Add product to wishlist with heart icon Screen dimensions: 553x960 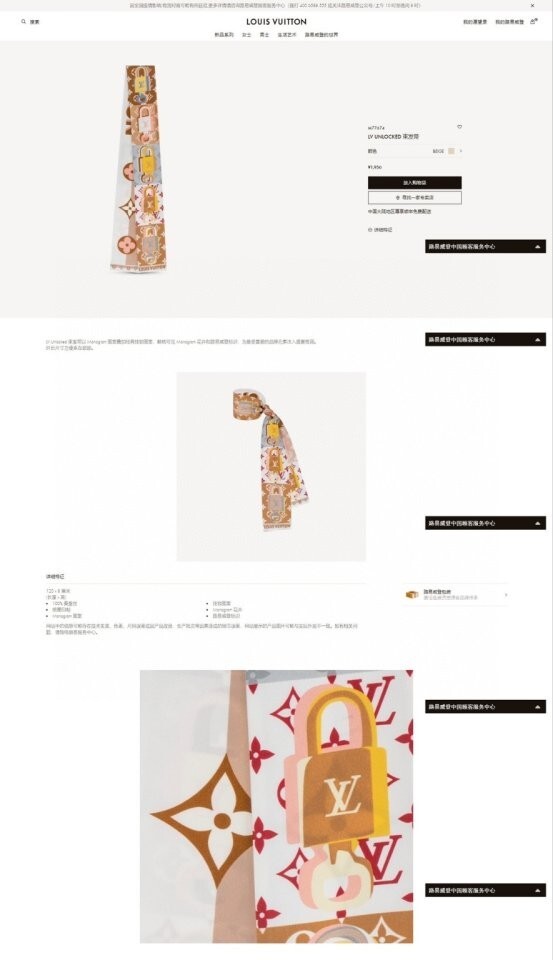pos(460,127)
